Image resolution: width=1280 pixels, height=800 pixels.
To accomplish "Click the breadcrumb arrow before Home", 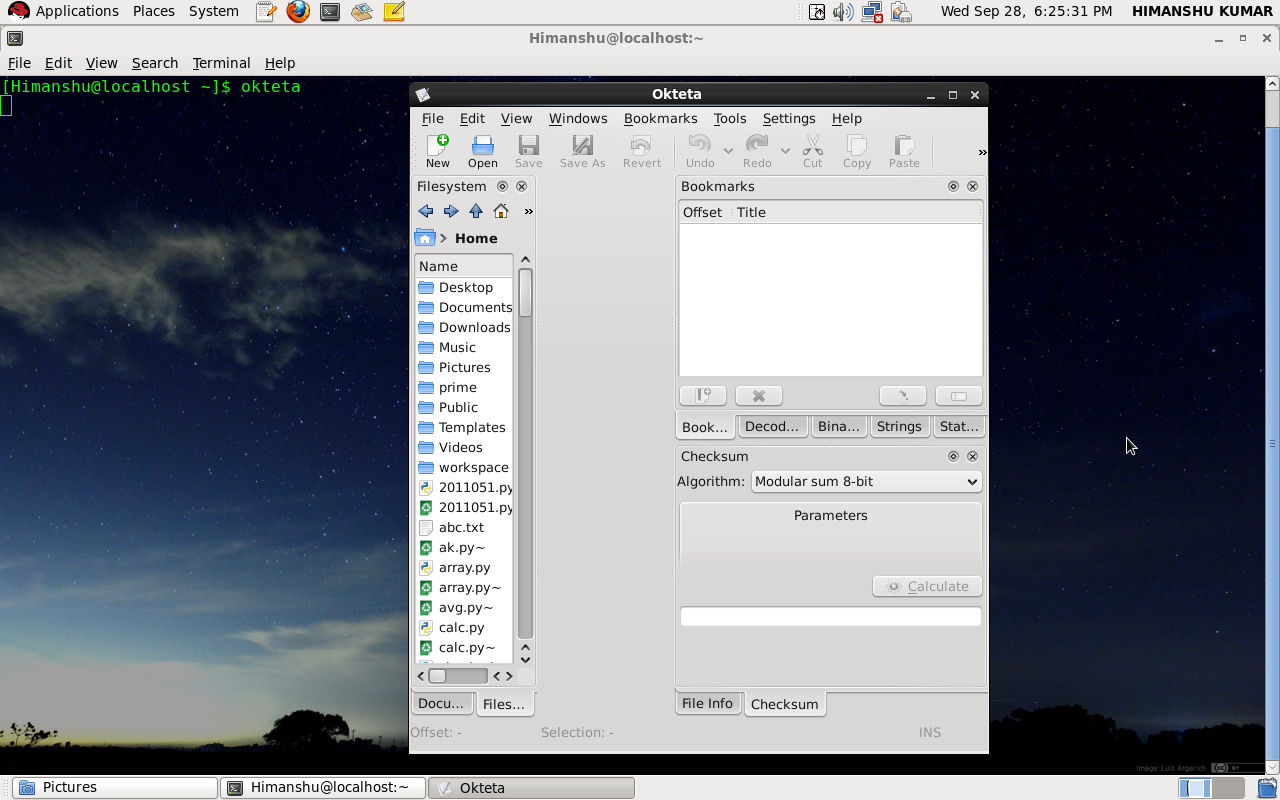I will [443, 238].
